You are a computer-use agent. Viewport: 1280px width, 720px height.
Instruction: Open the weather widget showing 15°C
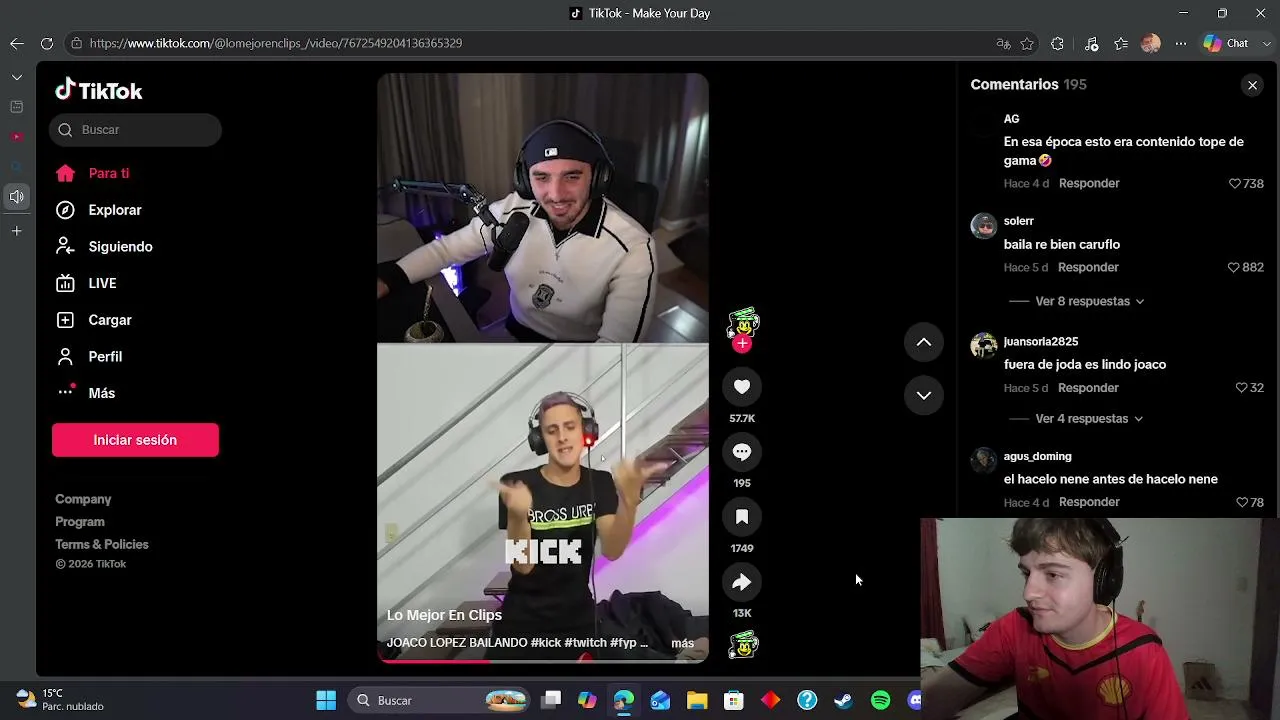[60, 700]
